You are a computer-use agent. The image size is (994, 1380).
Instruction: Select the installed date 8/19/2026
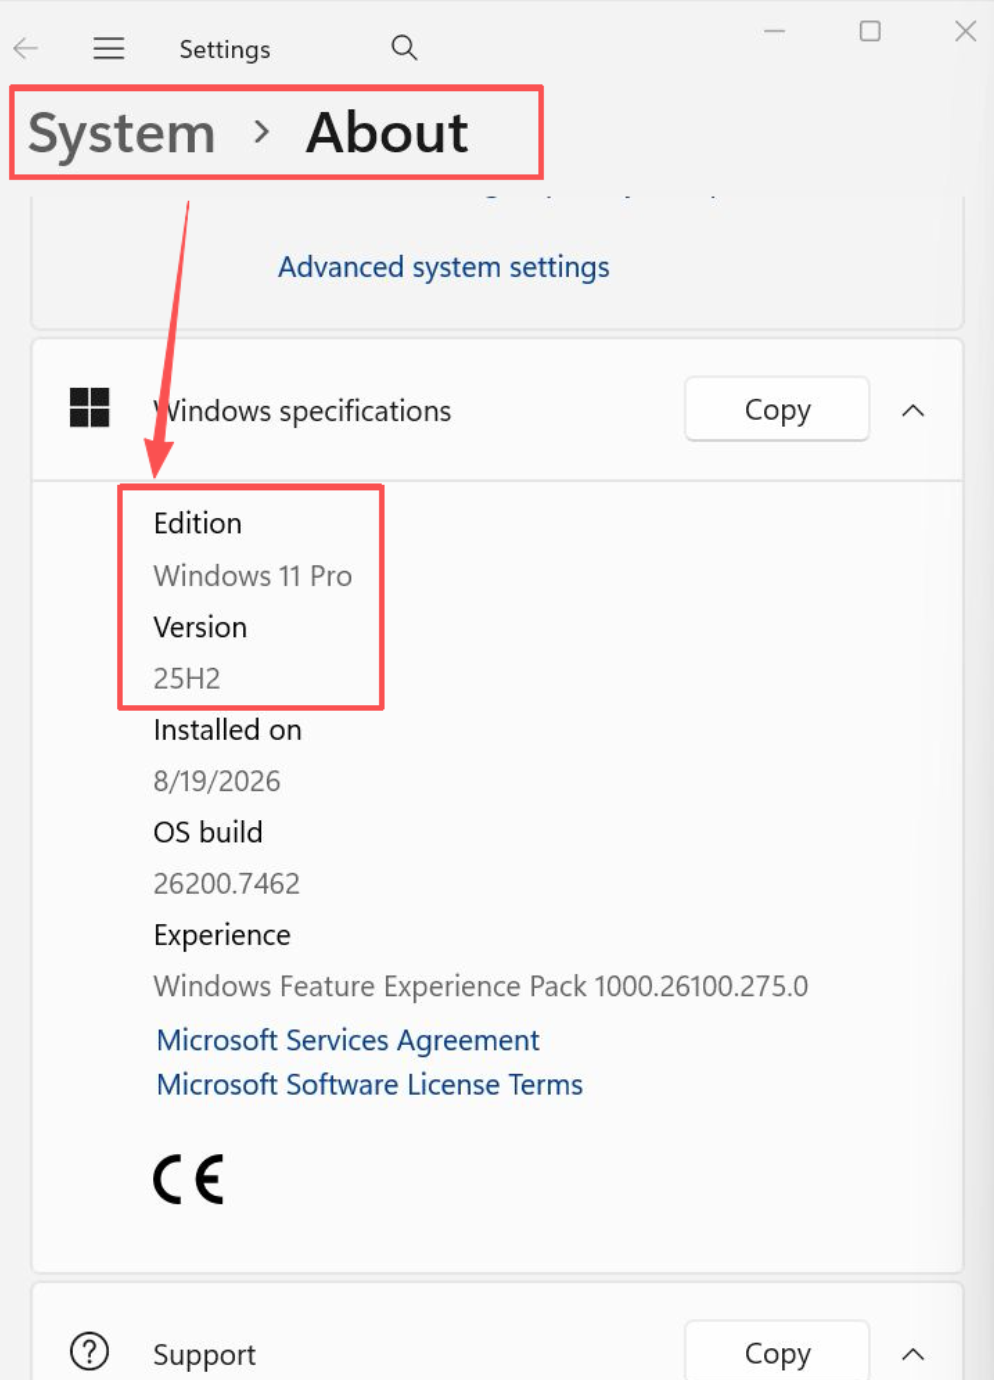(217, 781)
